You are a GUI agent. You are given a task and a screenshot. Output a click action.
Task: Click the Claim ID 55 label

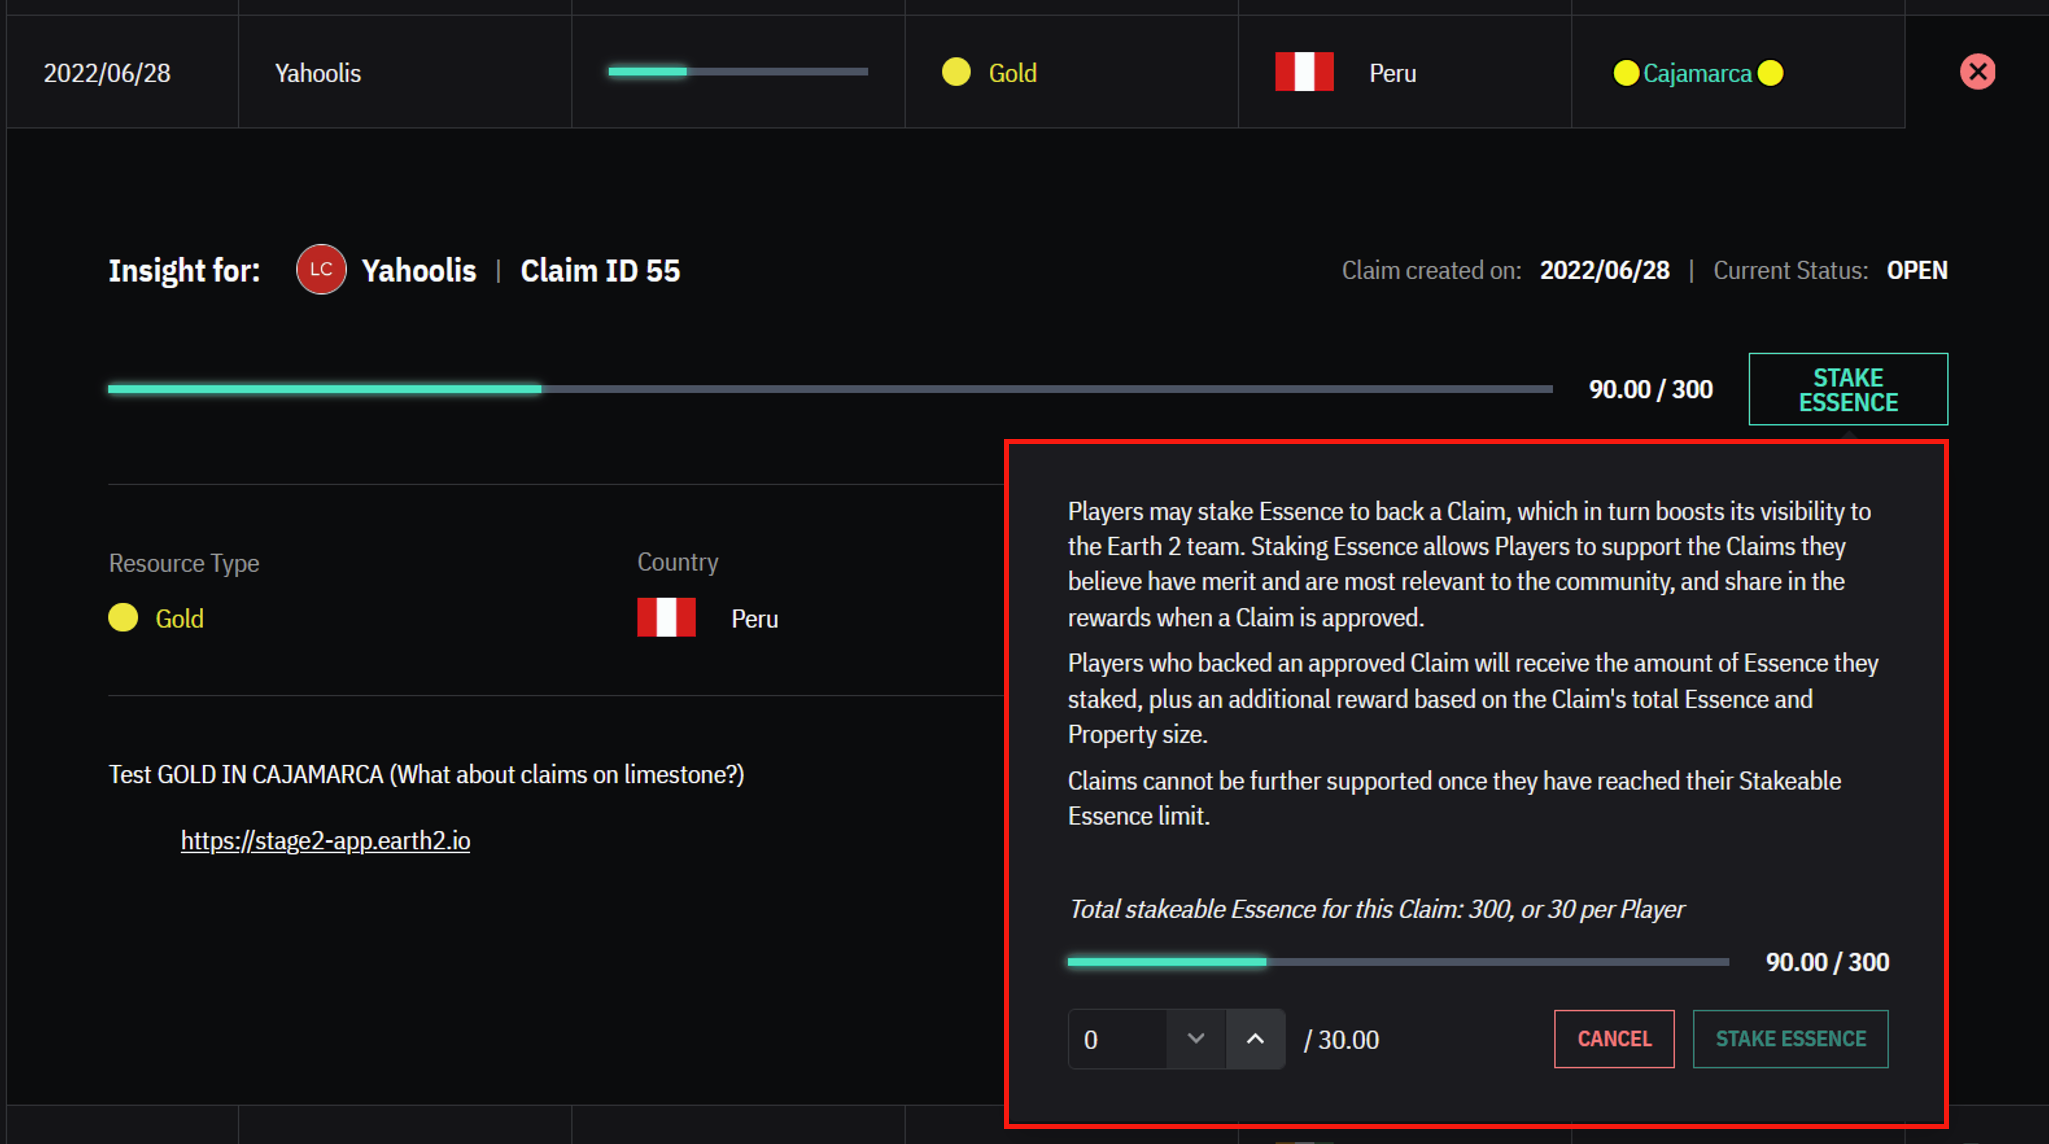click(599, 269)
